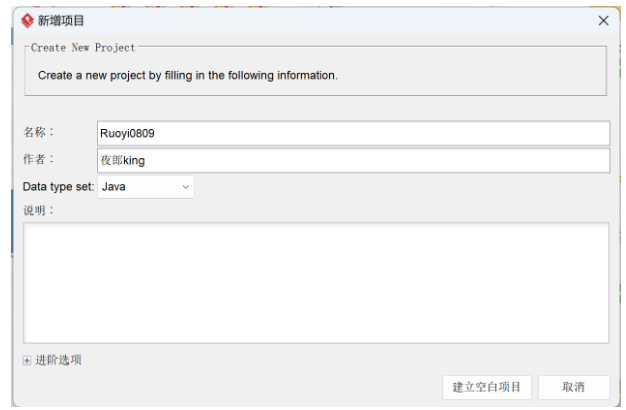Screen dimensions: 626x410
Task: Click the 进阶选项 advanced options label
Action: pyautogui.click(x=58, y=361)
